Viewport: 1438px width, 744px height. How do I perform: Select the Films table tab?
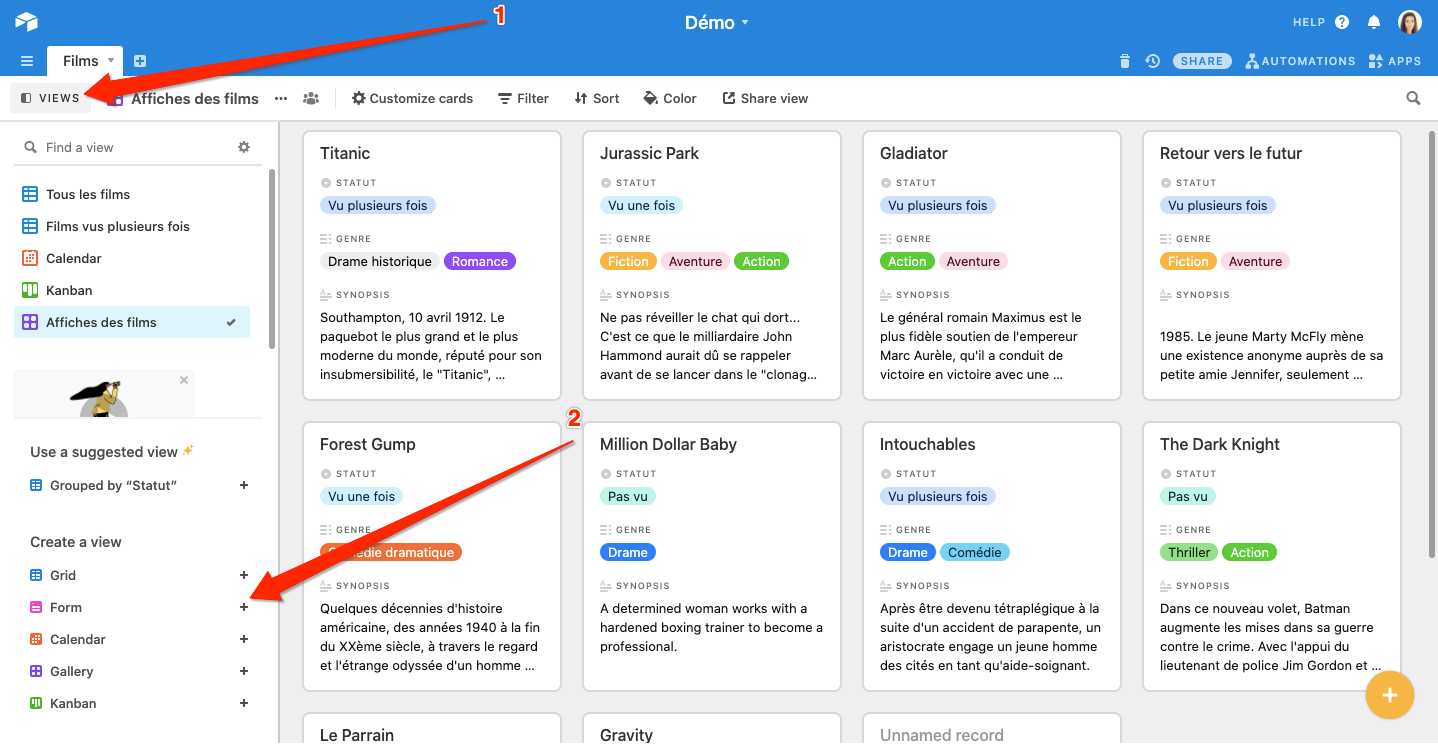(x=81, y=61)
